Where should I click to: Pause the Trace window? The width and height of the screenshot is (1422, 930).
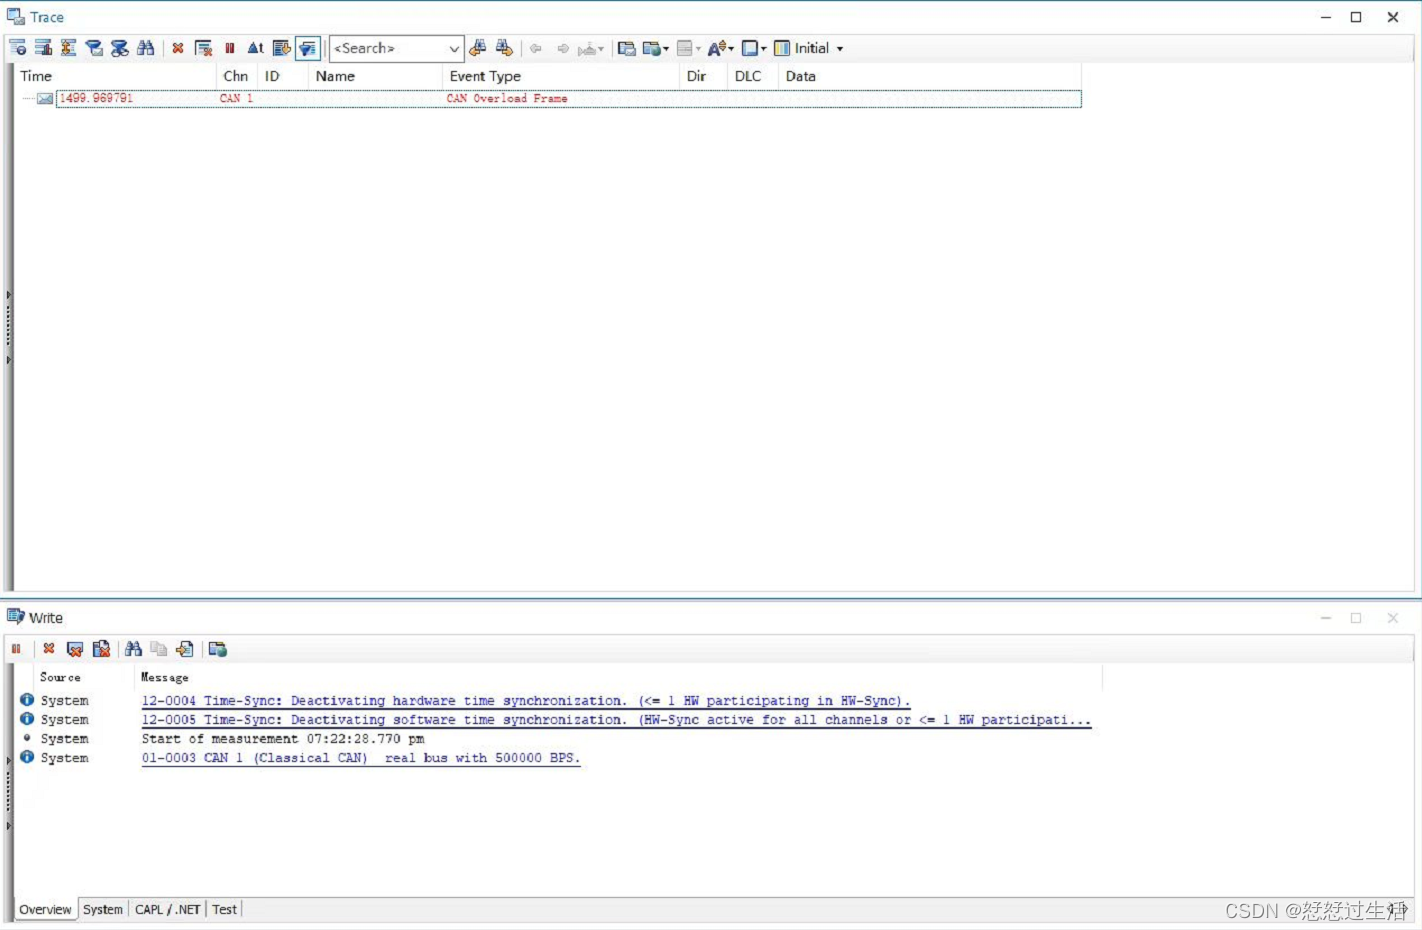pyautogui.click(x=230, y=48)
